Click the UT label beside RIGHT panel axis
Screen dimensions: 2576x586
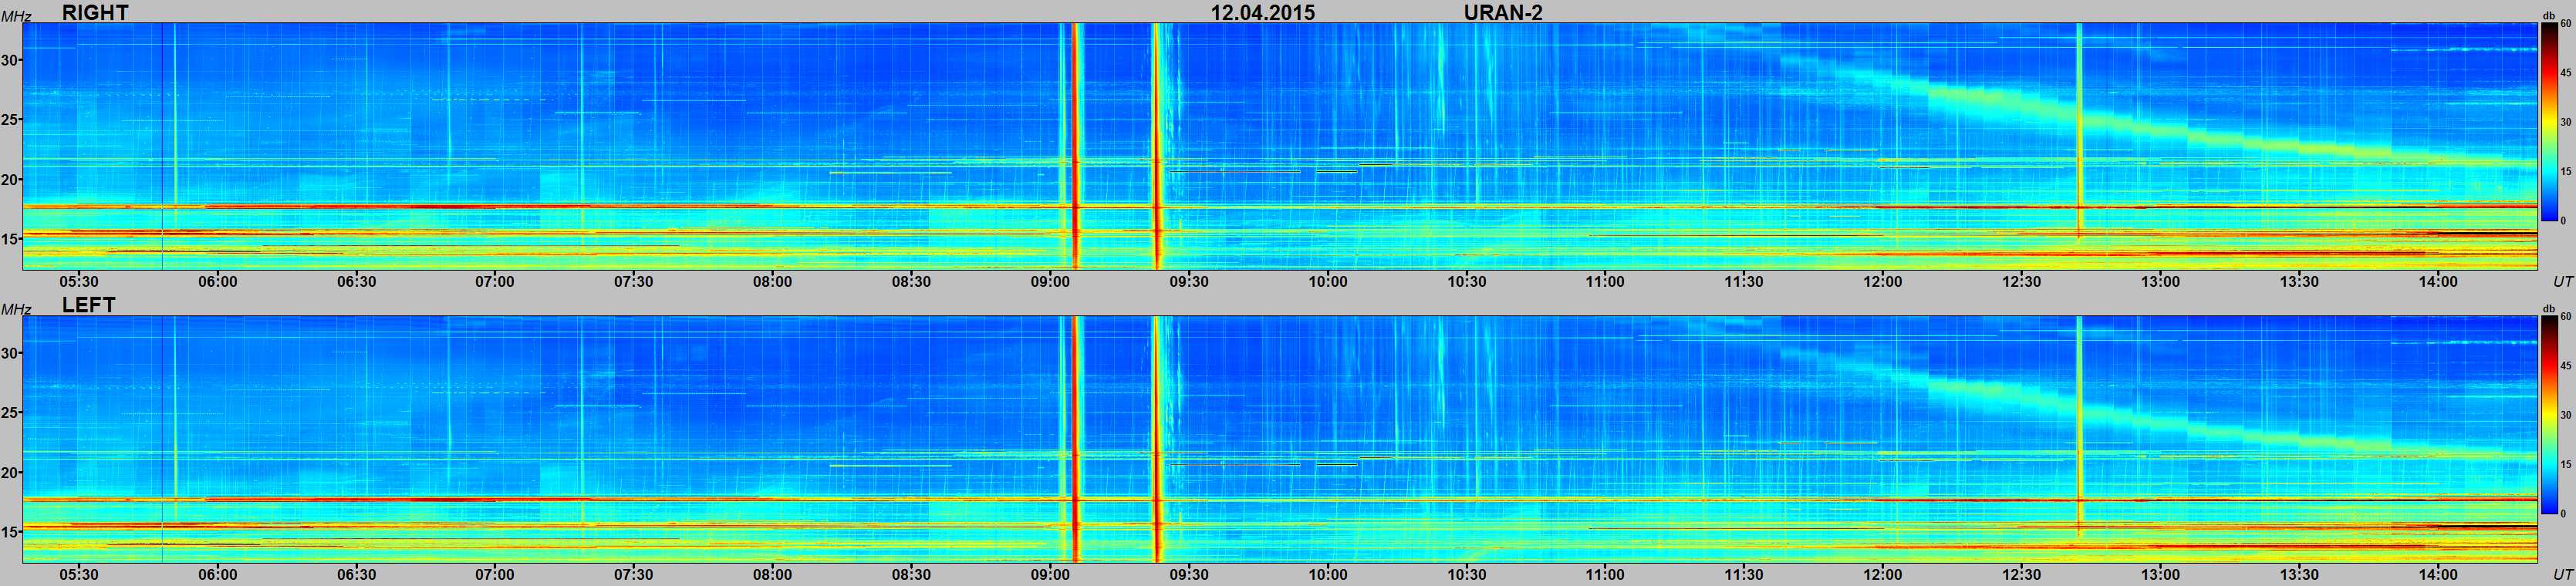coord(2562,282)
